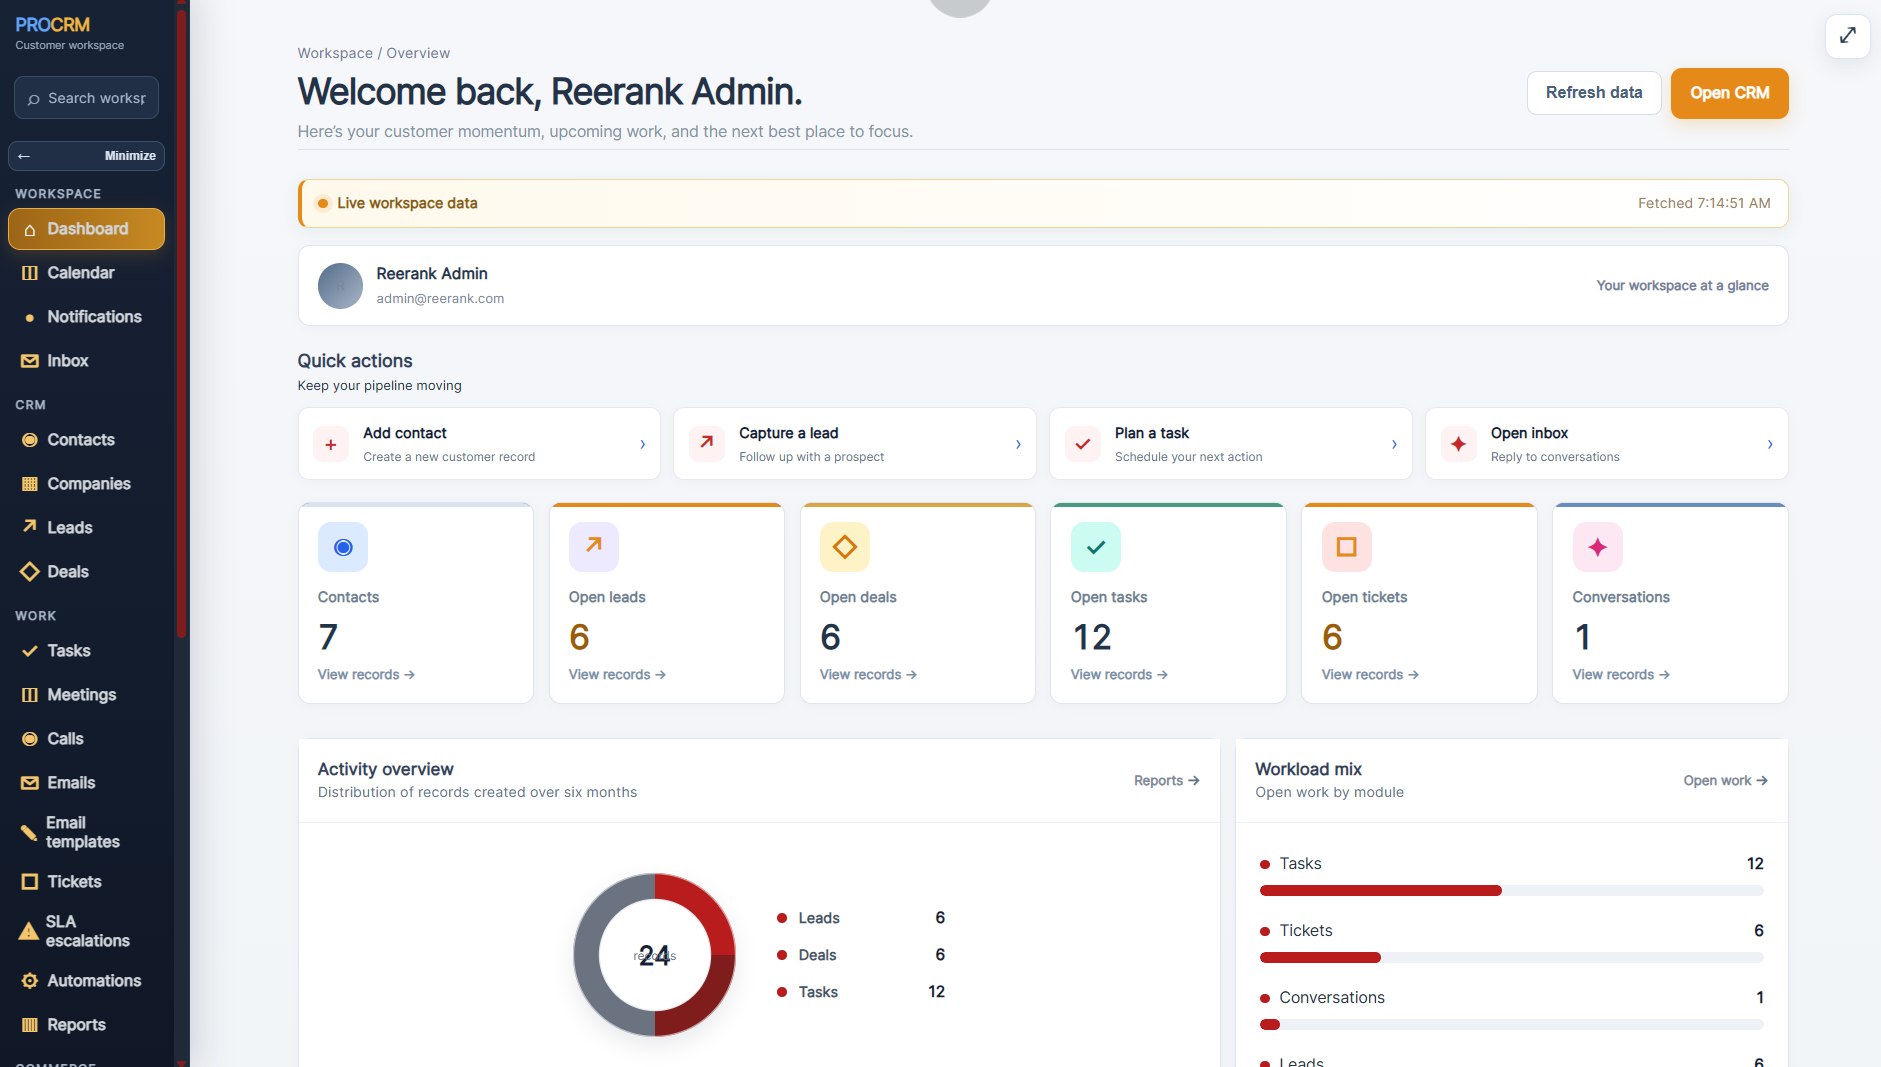Click the Open CRM button

point(1729,93)
